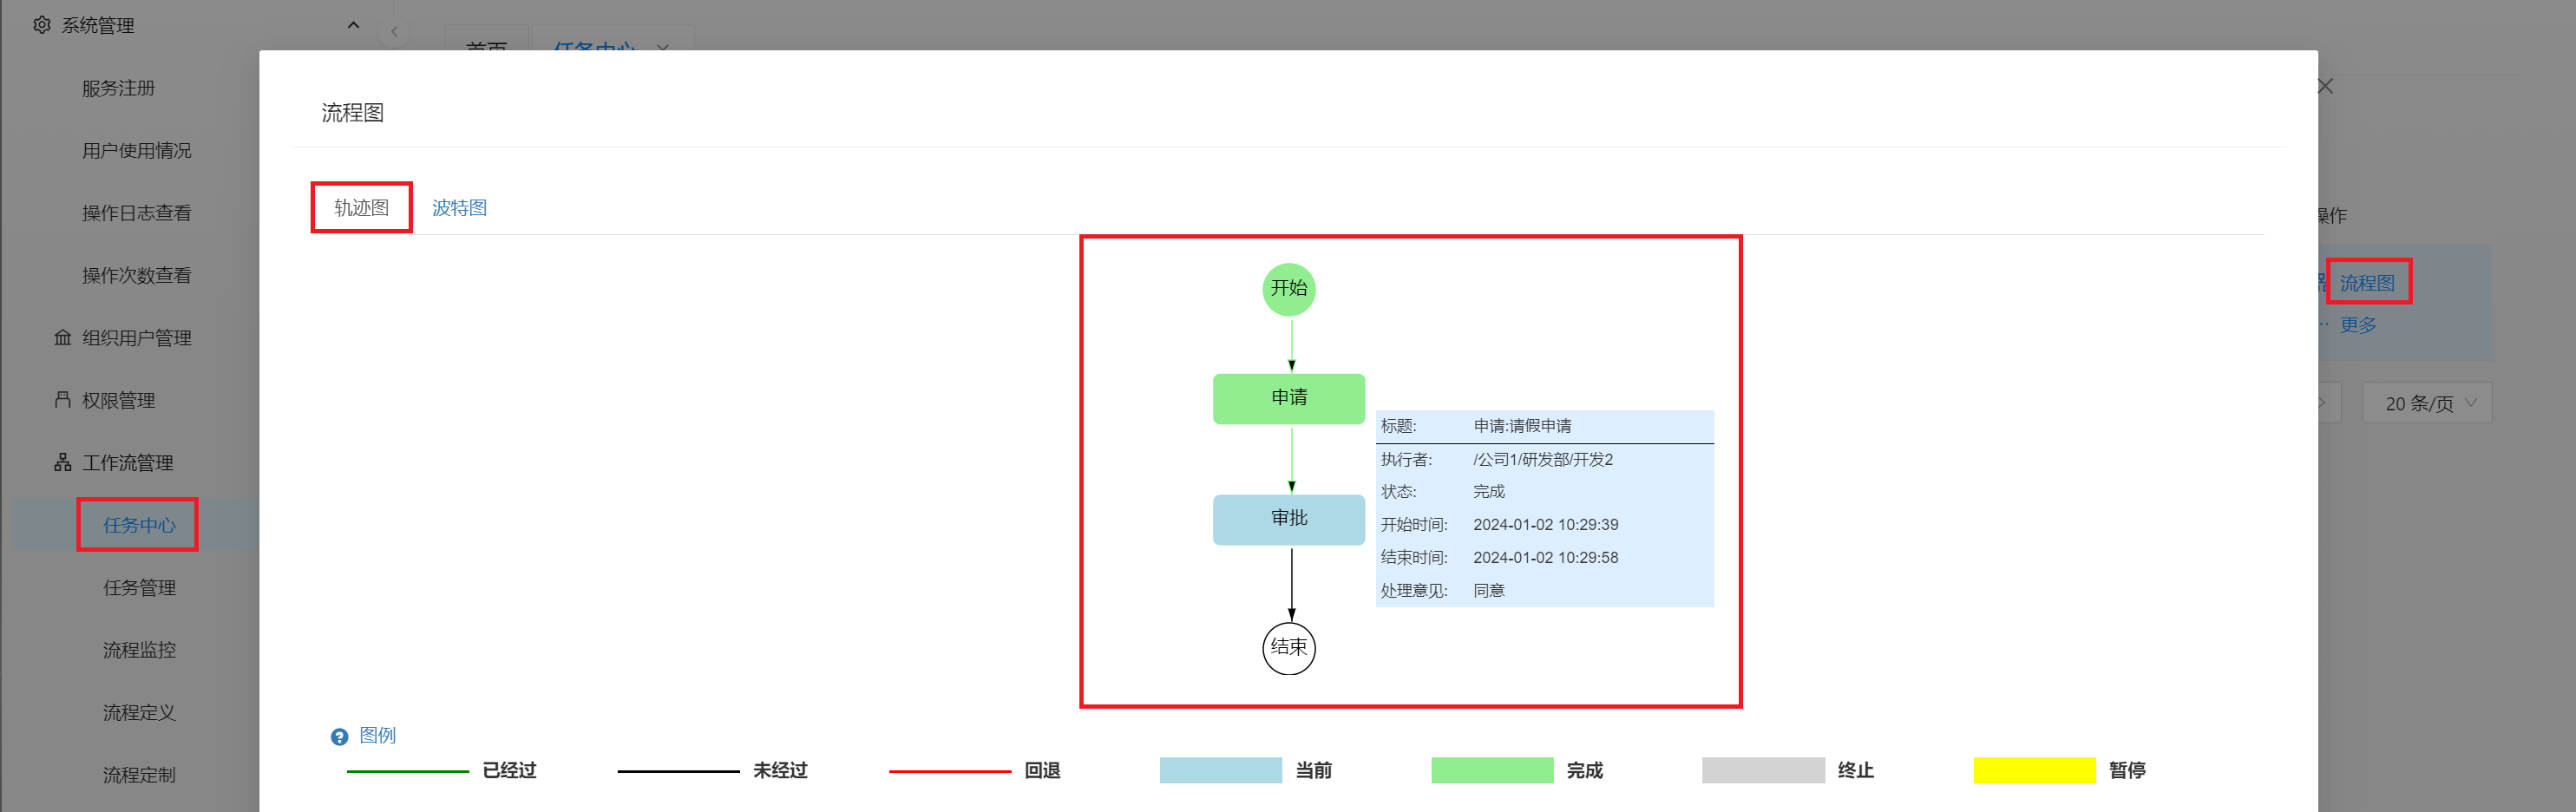
Task: Click the sidebar collapse arrow button
Action: coord(395,32)
